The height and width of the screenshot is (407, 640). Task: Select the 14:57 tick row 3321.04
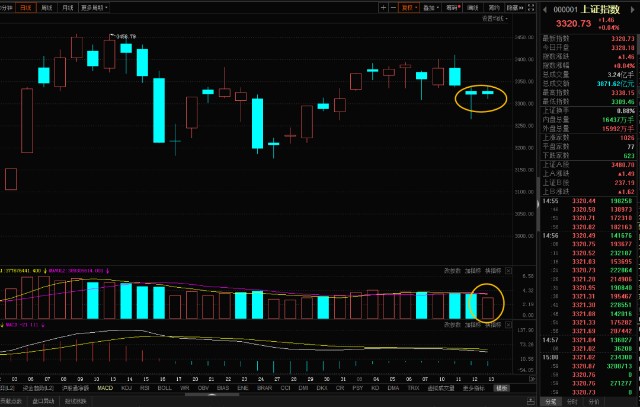coord(588,340)
